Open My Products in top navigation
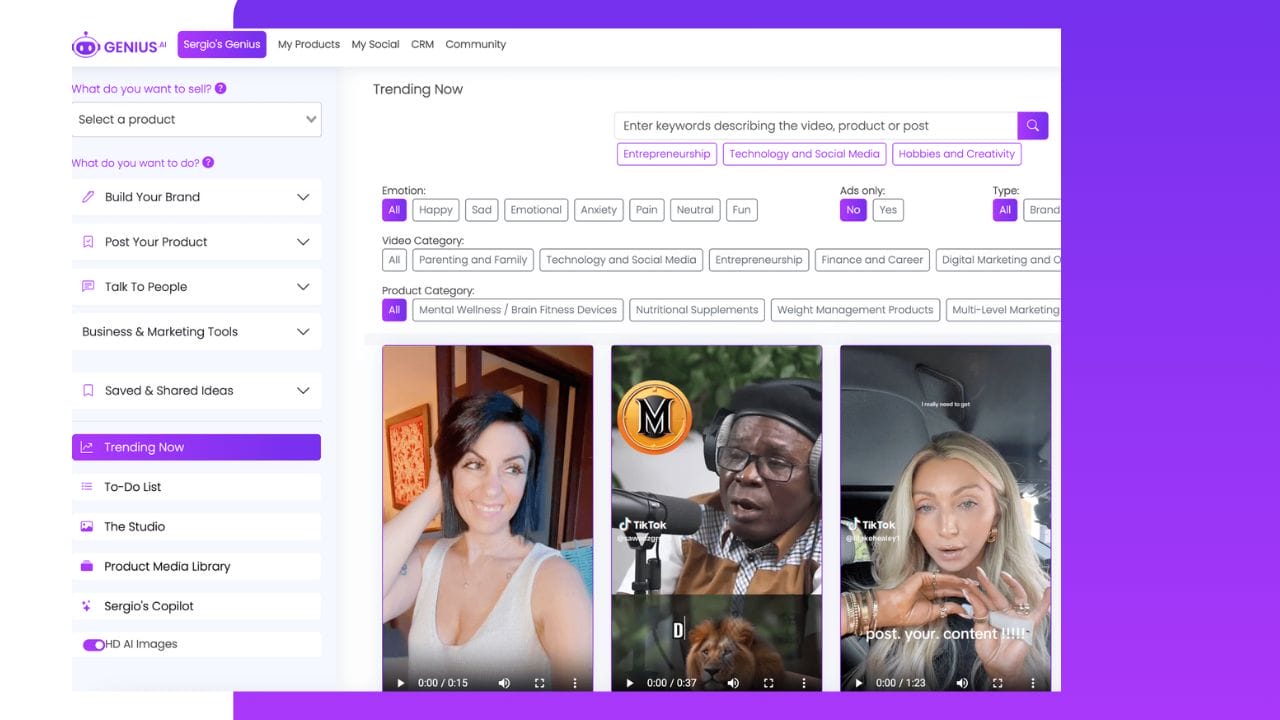 [x=308, y=45]
